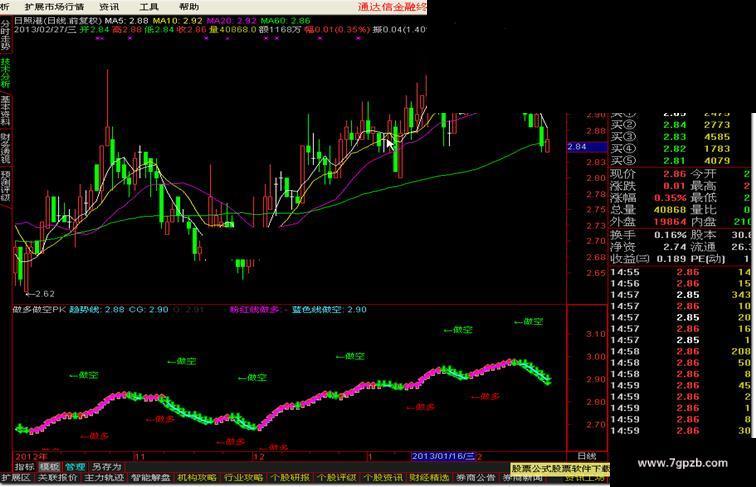Select the 个股资讯 bottom tab
The height and width of the screenshot is (487, 756).
tap(383, 478)
